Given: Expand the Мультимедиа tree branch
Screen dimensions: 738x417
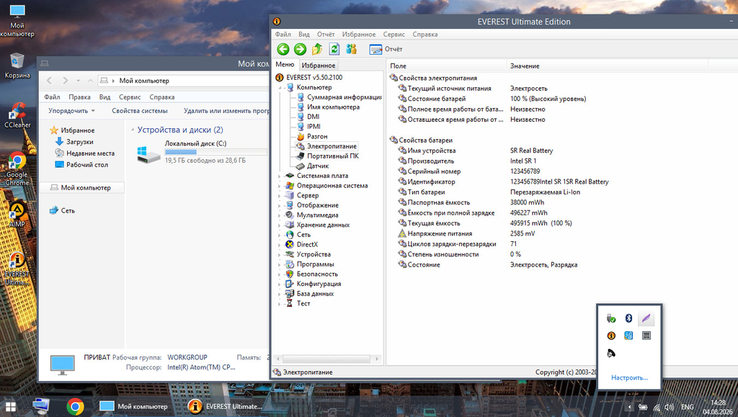Looking at the screenshot, I should click(x=280, y=216).
